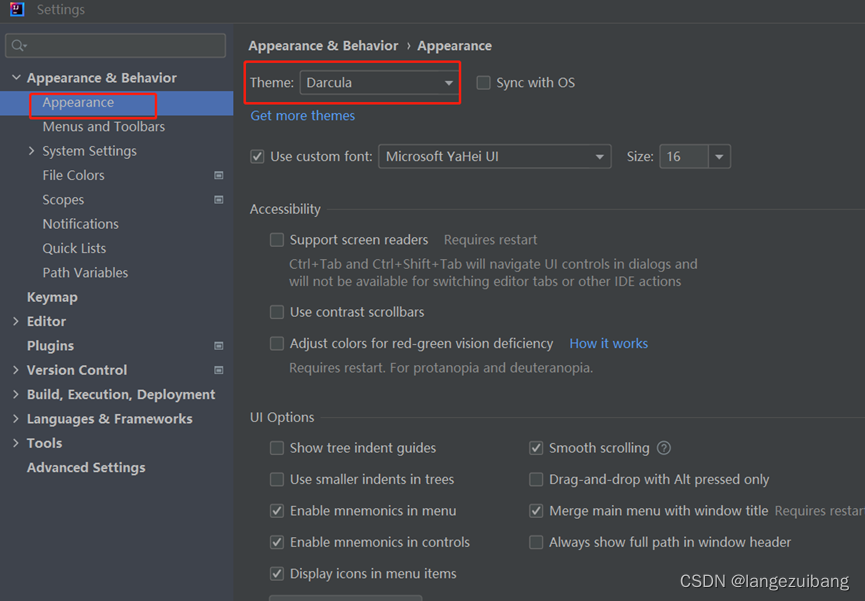The width and height of the screenshot is (865, 601).
Task: Uncheck Enable mnemonics in controls
Action: 277,543
